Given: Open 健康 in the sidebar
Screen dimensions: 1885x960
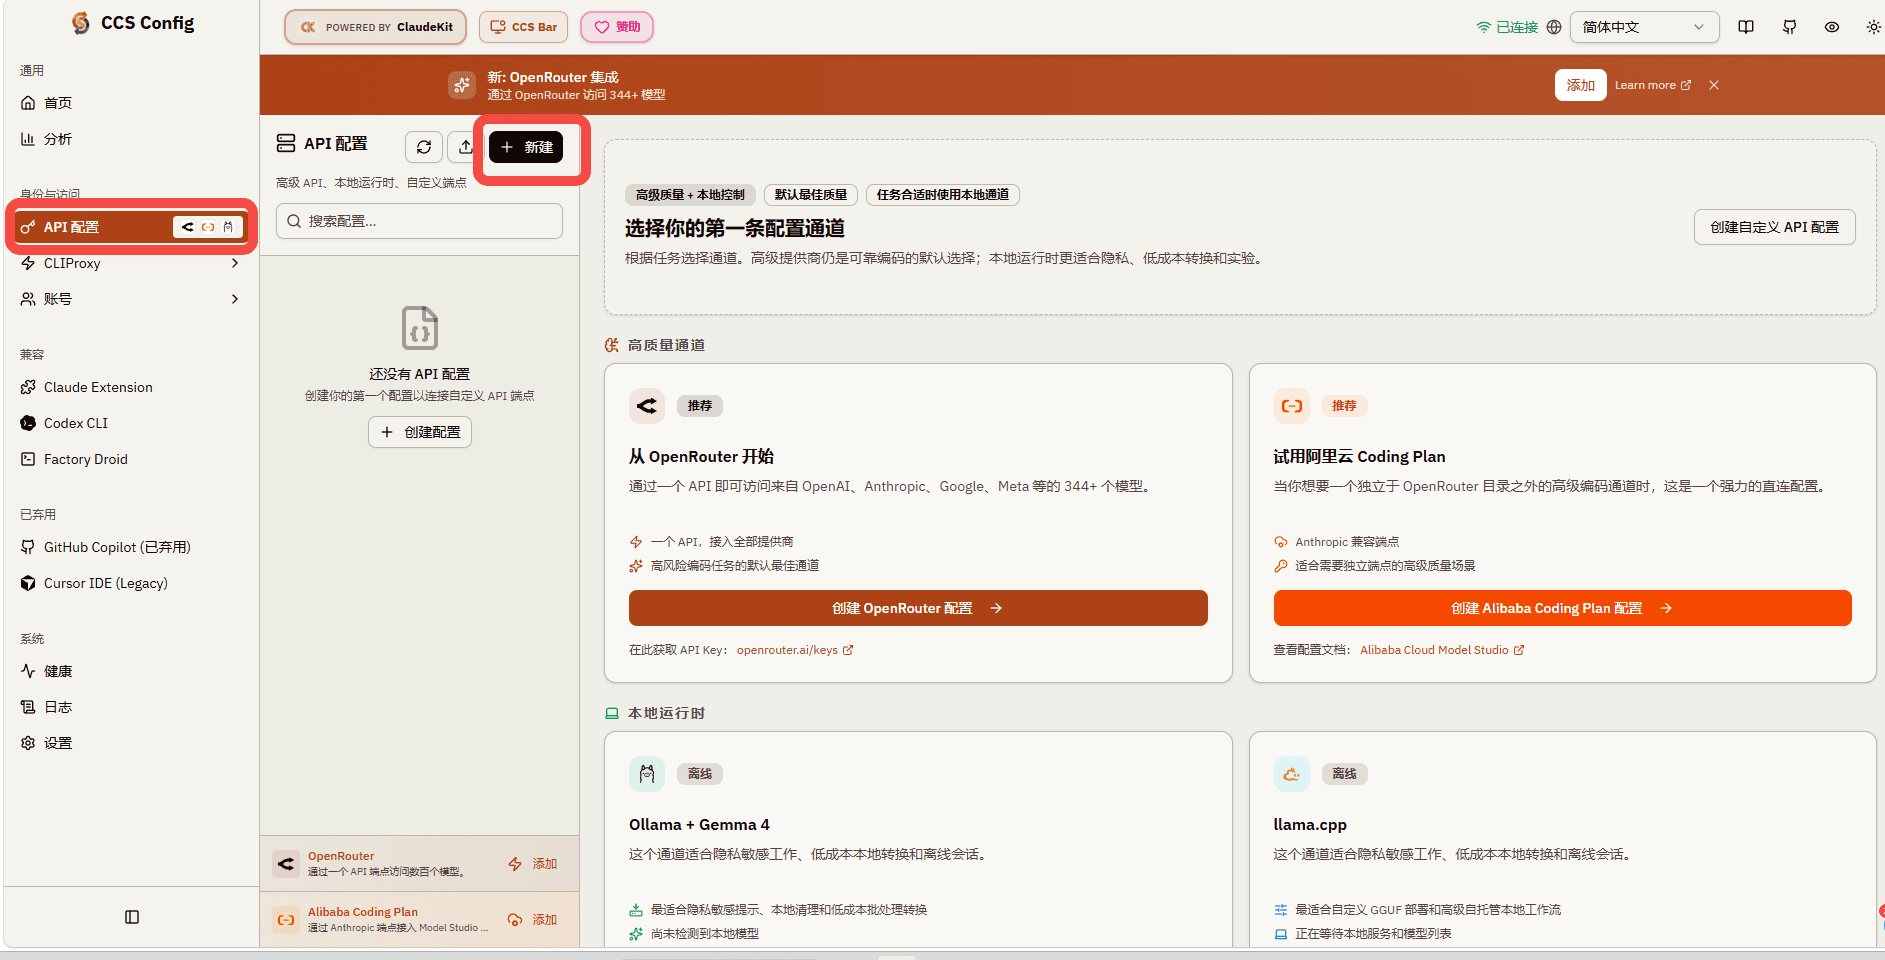Looking at the screenshot, I should click(x=130, y=671).
